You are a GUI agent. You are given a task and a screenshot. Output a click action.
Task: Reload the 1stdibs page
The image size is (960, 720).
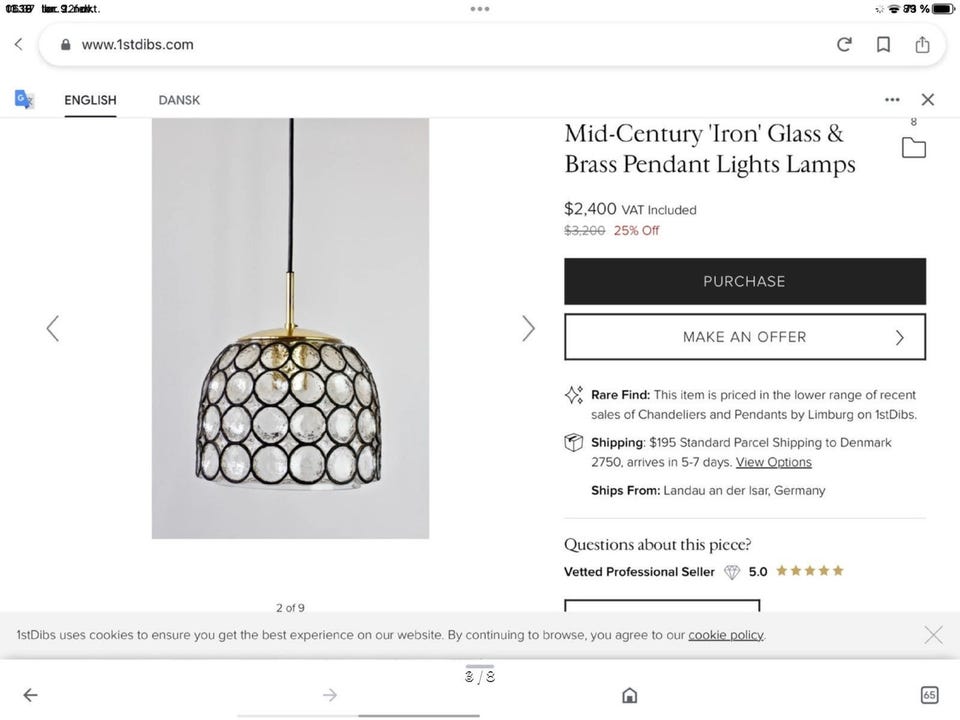(x=844, y=44)
